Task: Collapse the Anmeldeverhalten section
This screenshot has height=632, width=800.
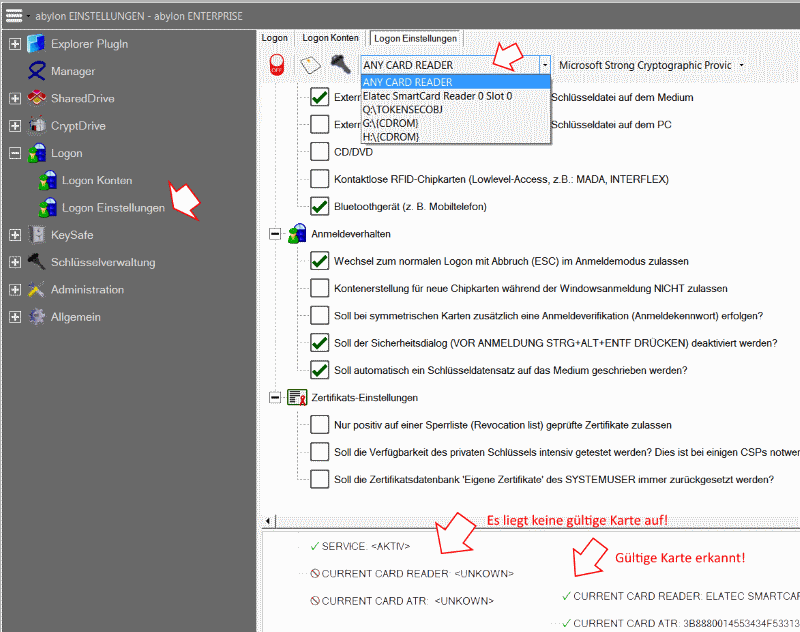Action: (x=275, y=234)
